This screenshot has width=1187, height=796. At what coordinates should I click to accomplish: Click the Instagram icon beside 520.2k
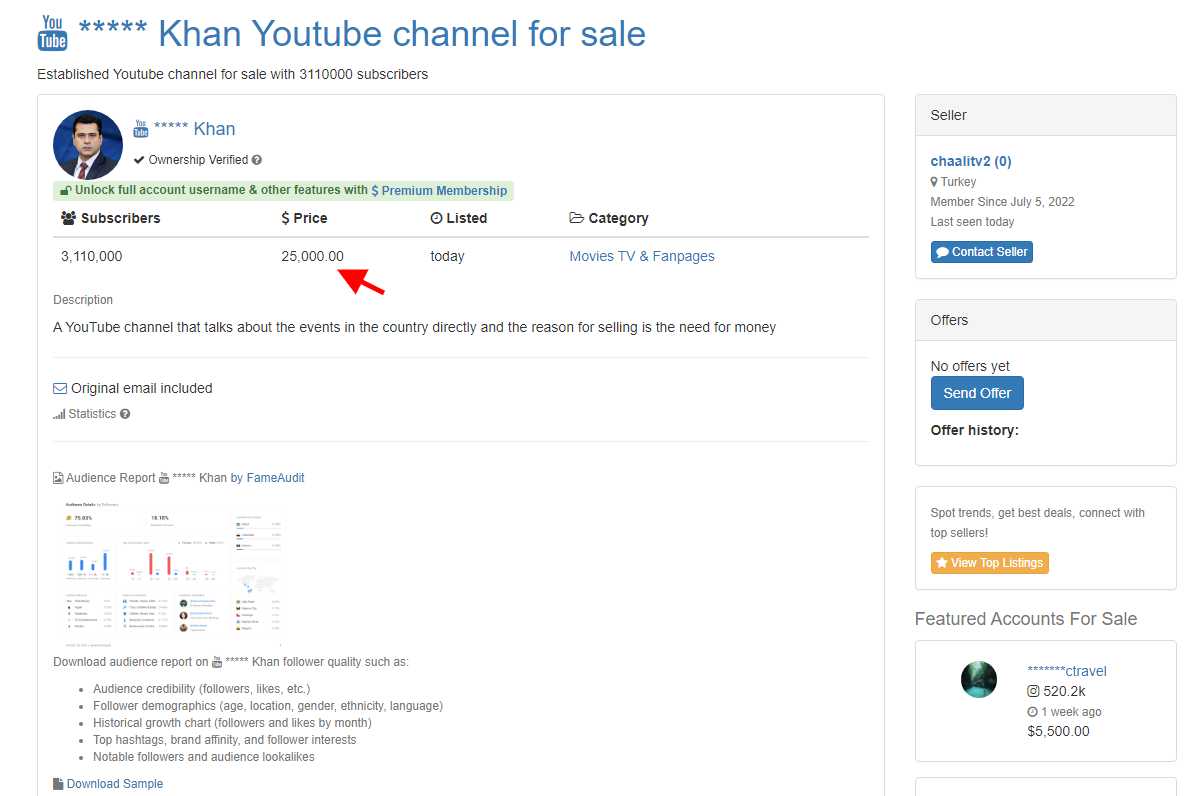[1033, 691]
